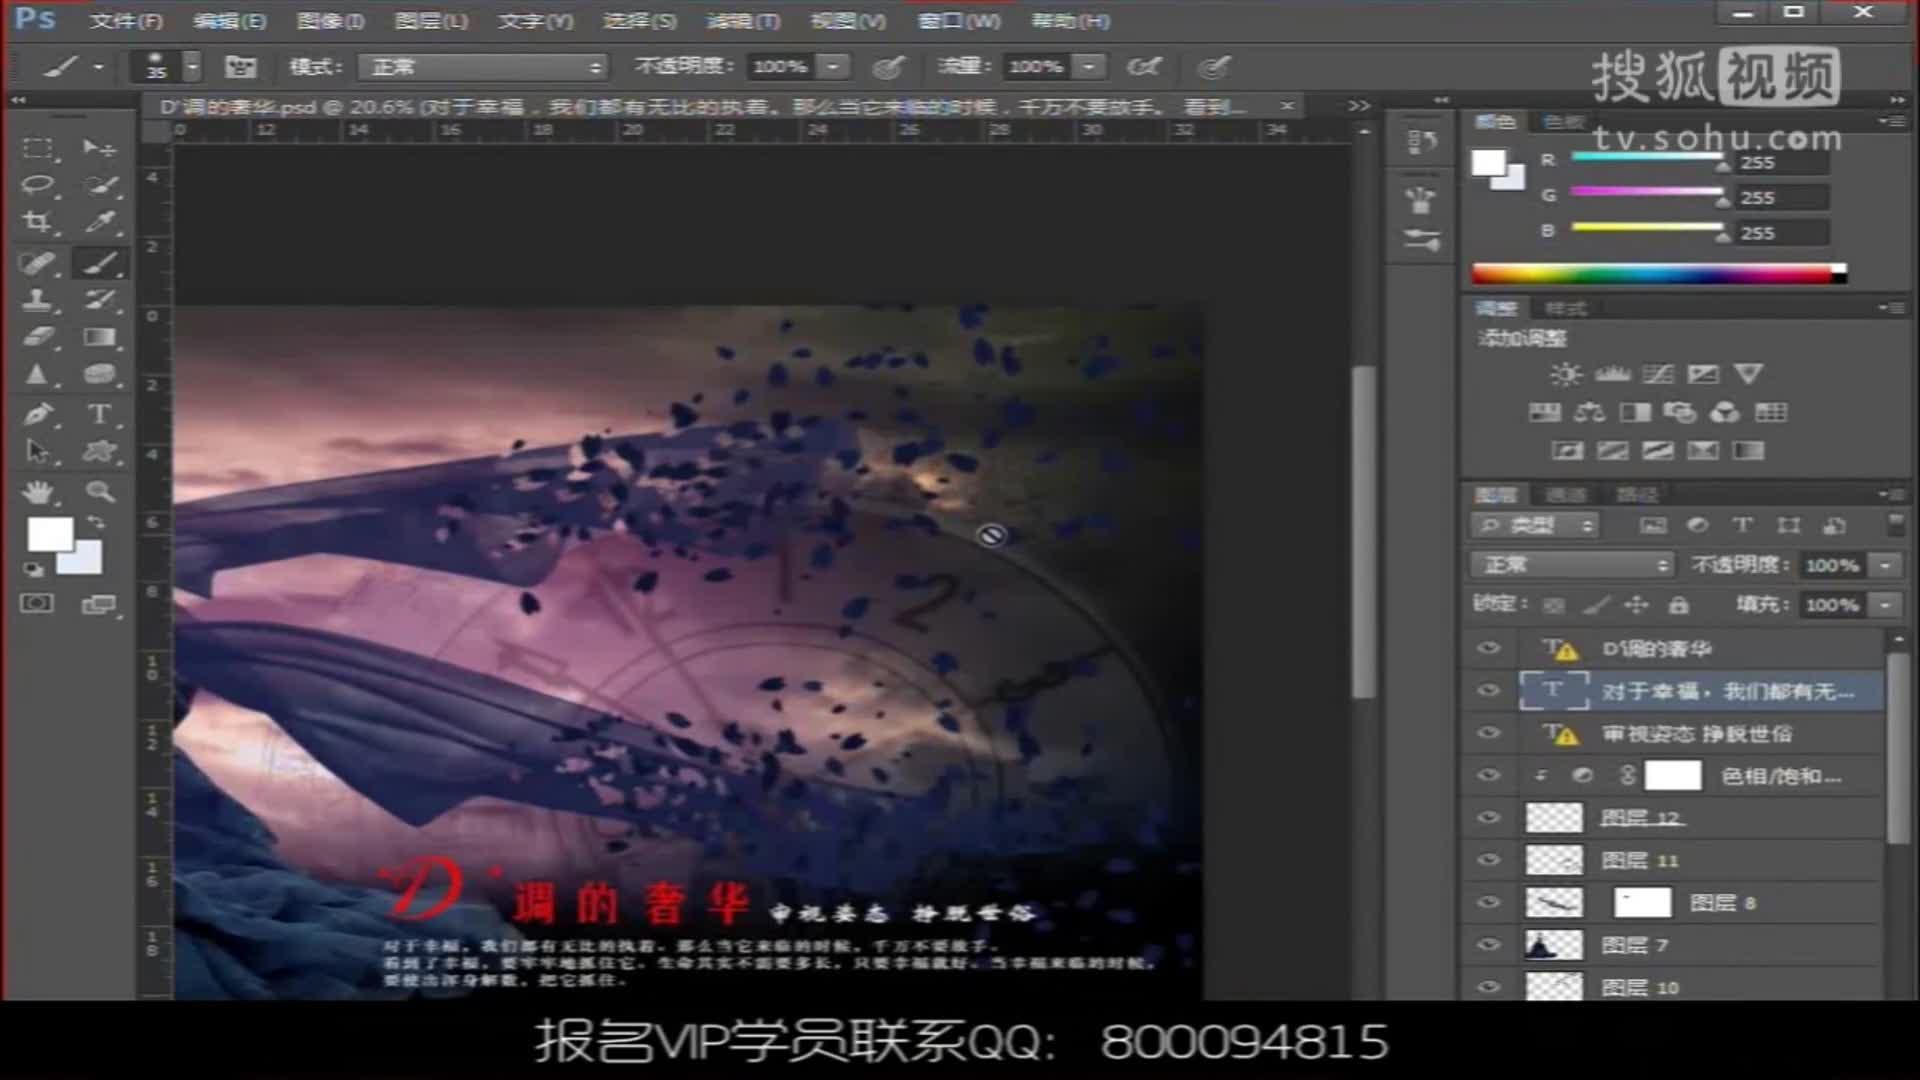Viewport: 1920px width, 1080px height.
Task: Select the Hand tool
Action: pos(38,491)
